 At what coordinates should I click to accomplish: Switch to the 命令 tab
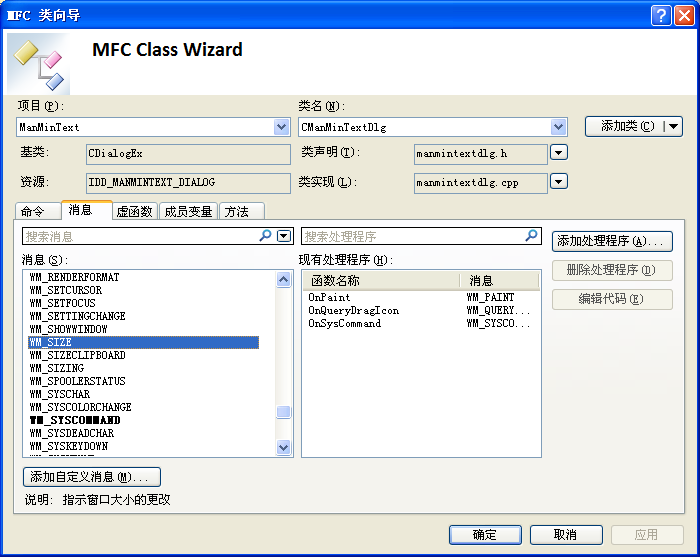pyautogui.click(x=38, y=211)
